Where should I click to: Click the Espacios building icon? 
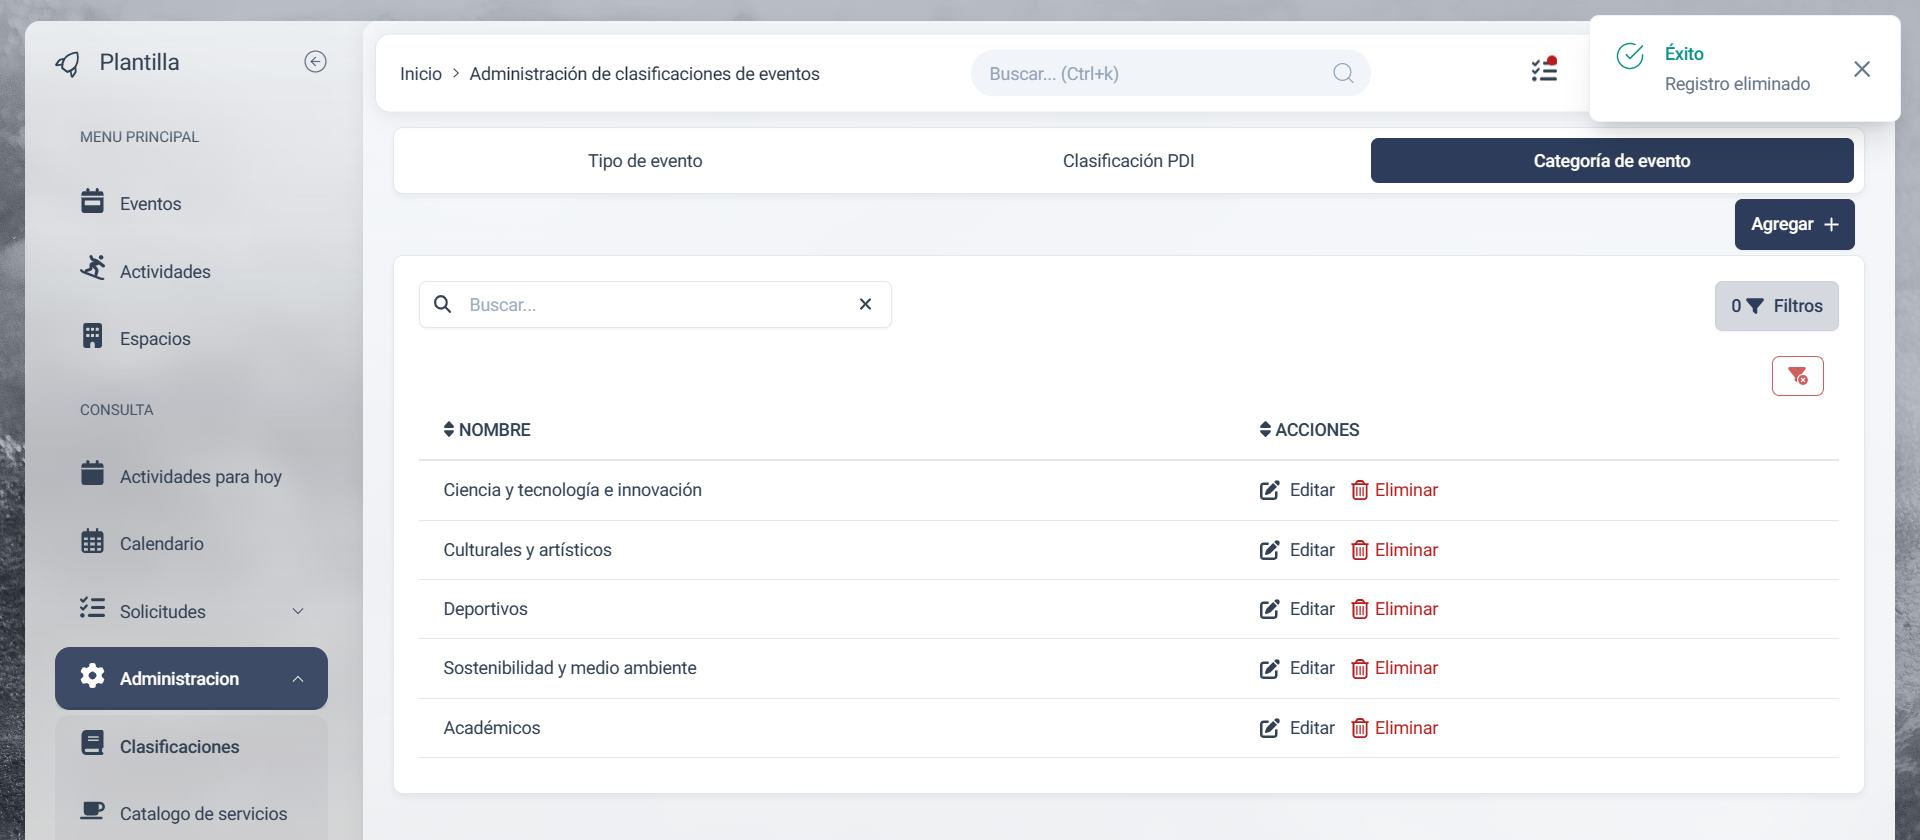pos(92,336)
